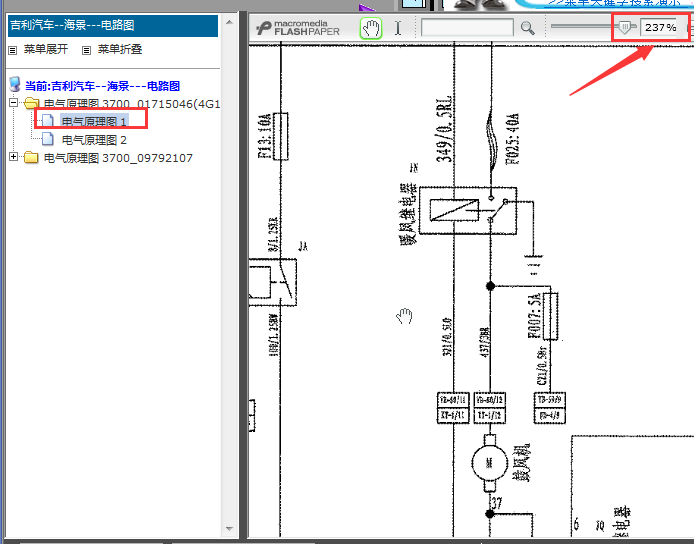The image size is (694, 544).
Task: Select the text selection cursor tool
Action: [398, 28]
